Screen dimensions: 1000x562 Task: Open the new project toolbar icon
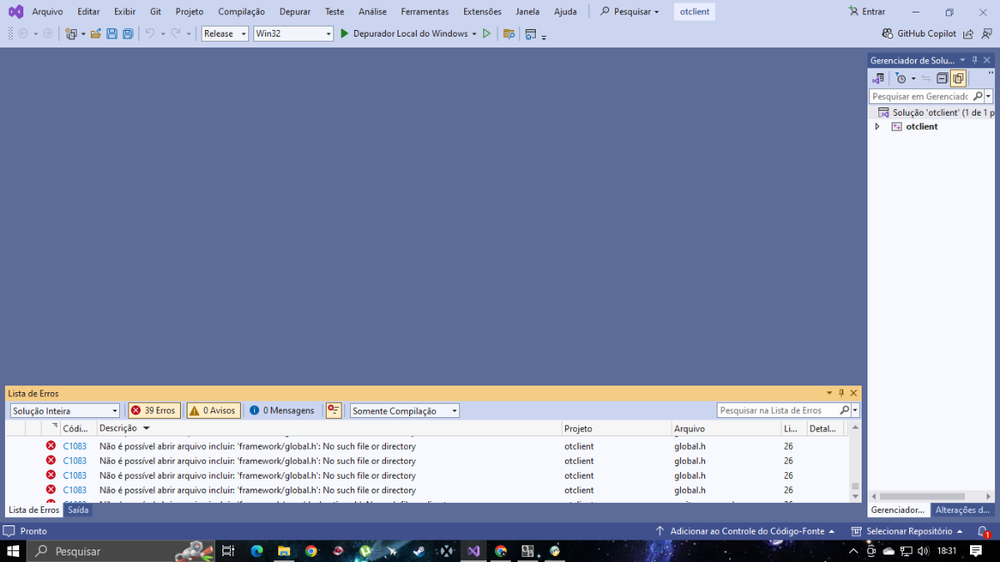coord(71,34)
